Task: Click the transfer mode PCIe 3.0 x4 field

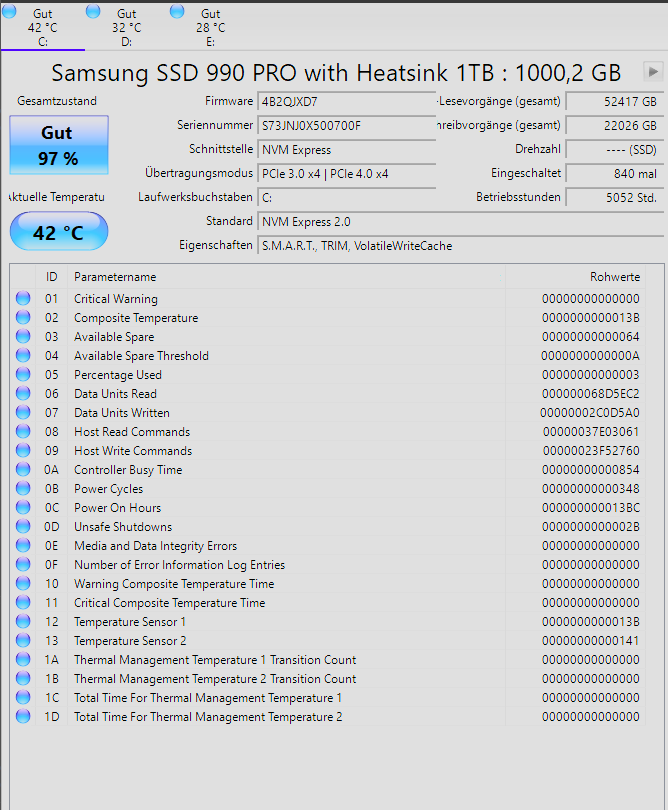Action: click(346, 174)
